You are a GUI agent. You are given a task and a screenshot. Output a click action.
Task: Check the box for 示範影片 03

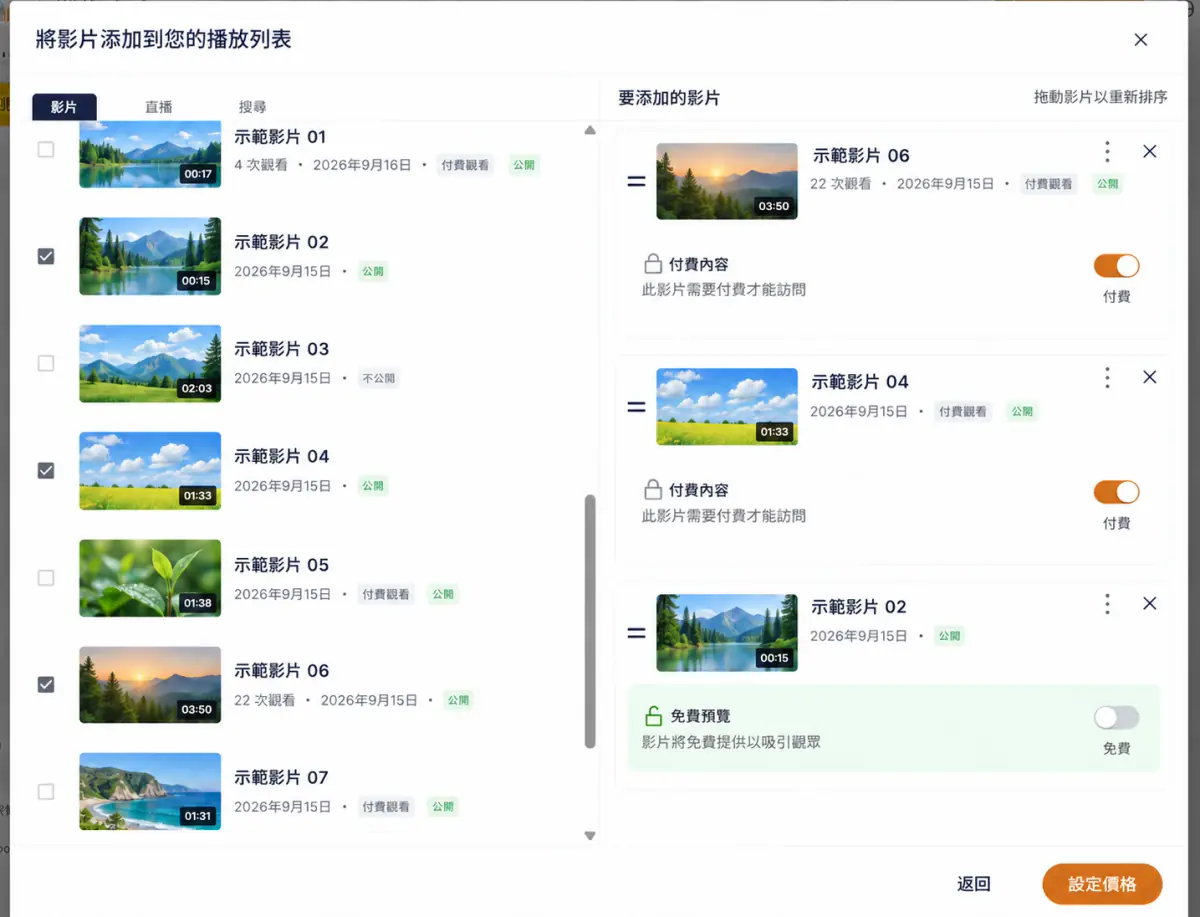[46, 363]
